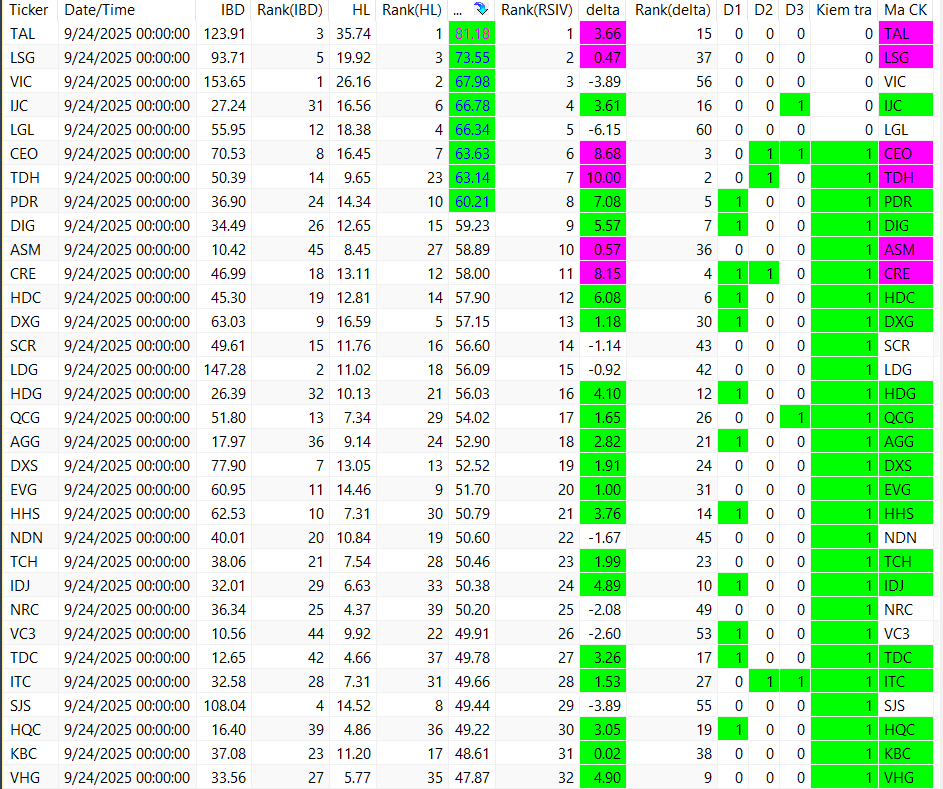The image size is (943, 789).
Task: Click the green IJC cell in Ma CK column
Action: tap(906, 106)
